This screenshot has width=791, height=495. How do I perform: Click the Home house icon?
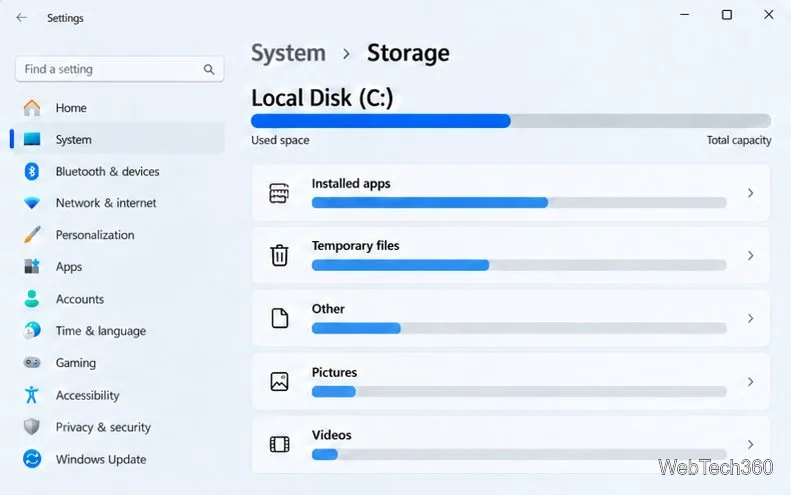pos(32,107)
